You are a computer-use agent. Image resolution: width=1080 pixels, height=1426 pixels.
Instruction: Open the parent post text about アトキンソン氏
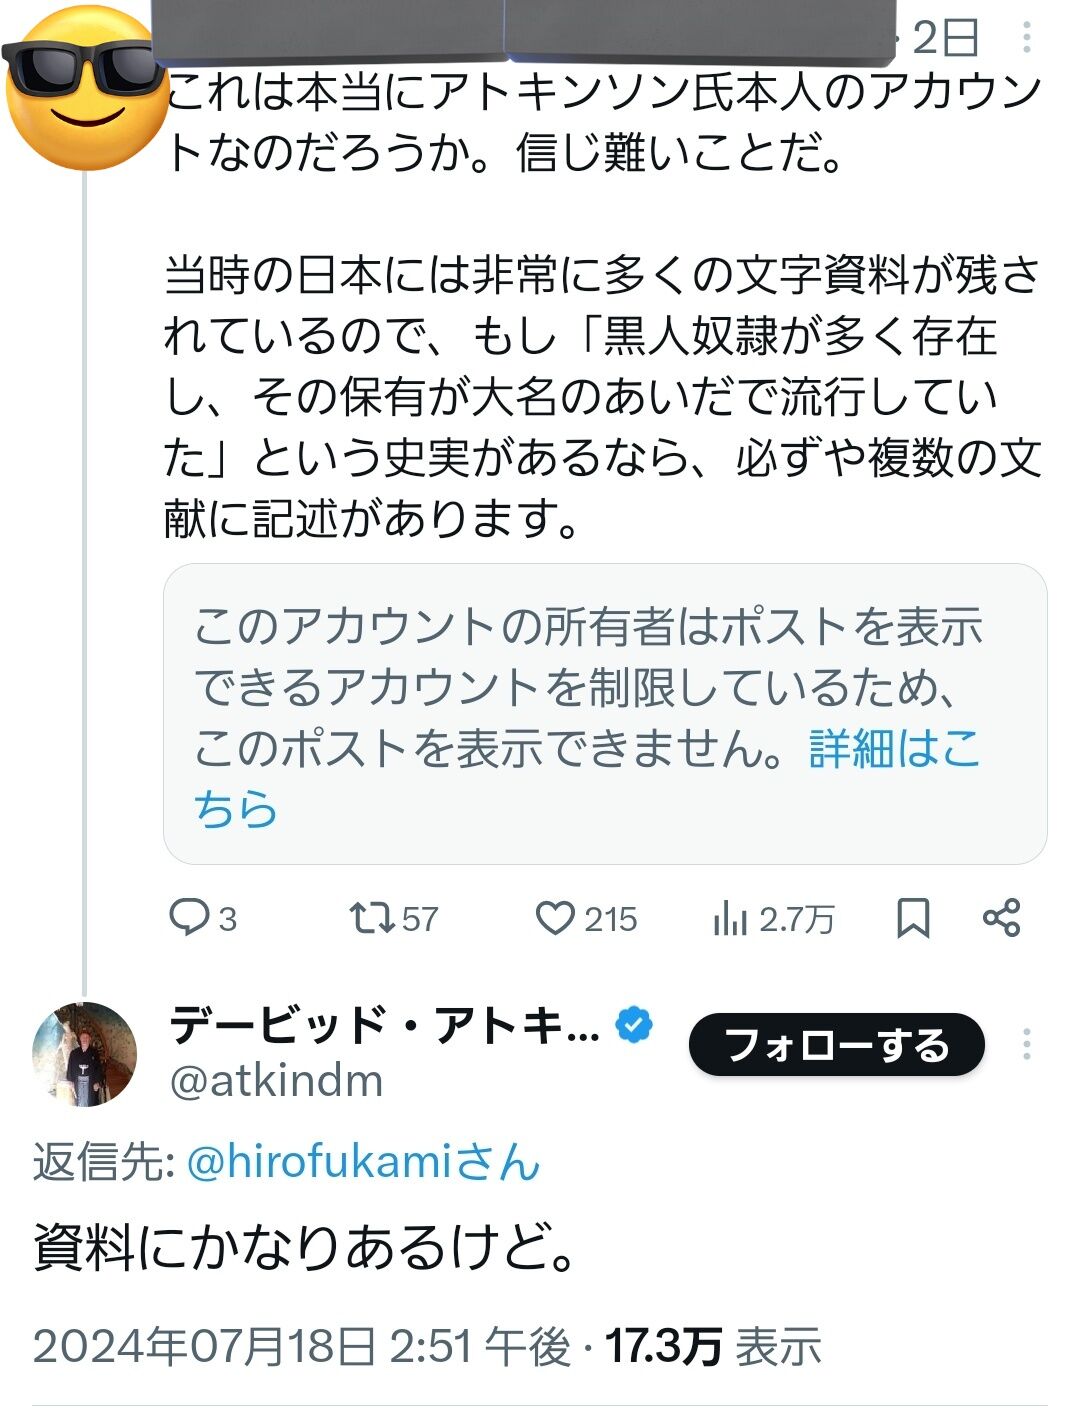click(604, 305)
